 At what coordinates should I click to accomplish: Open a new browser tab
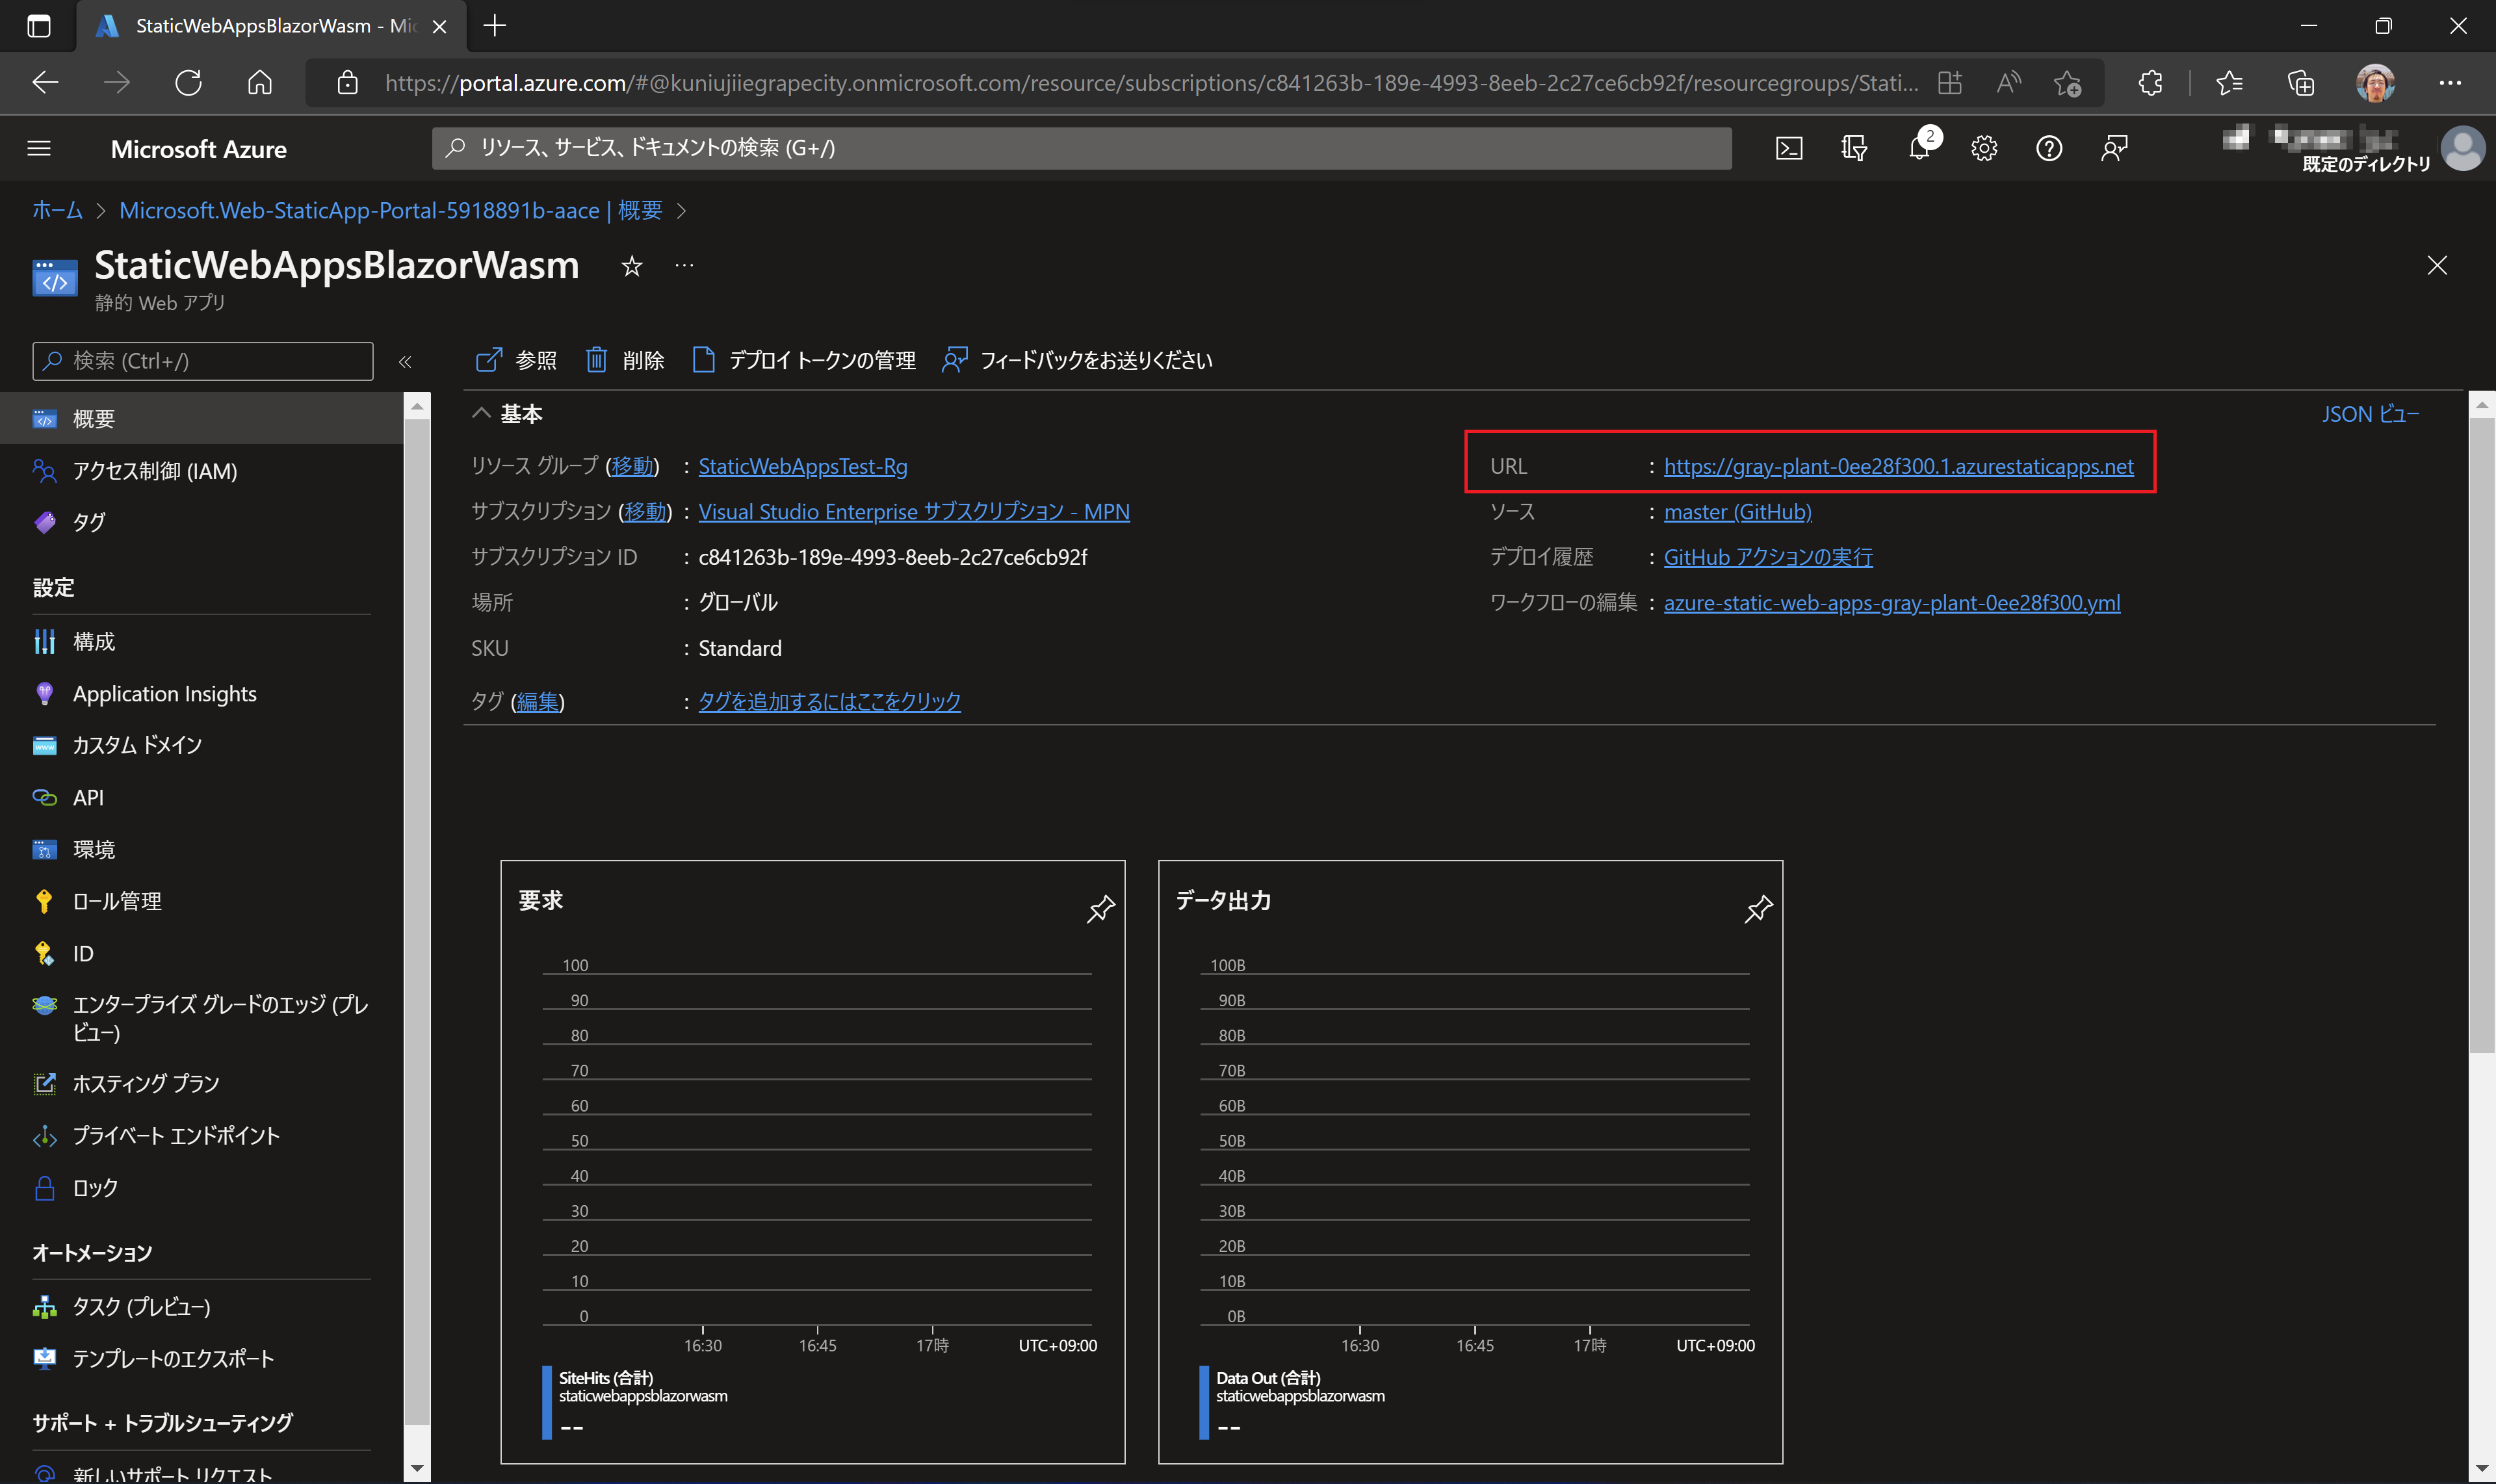(494, 25)
